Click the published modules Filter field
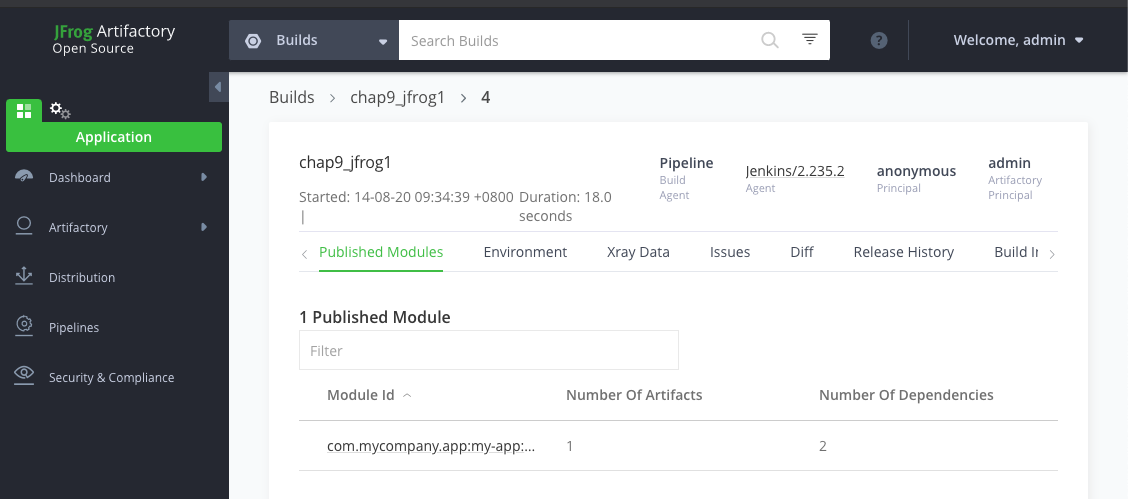Viewport: 1128px width, 499px height. pos(488,351)
